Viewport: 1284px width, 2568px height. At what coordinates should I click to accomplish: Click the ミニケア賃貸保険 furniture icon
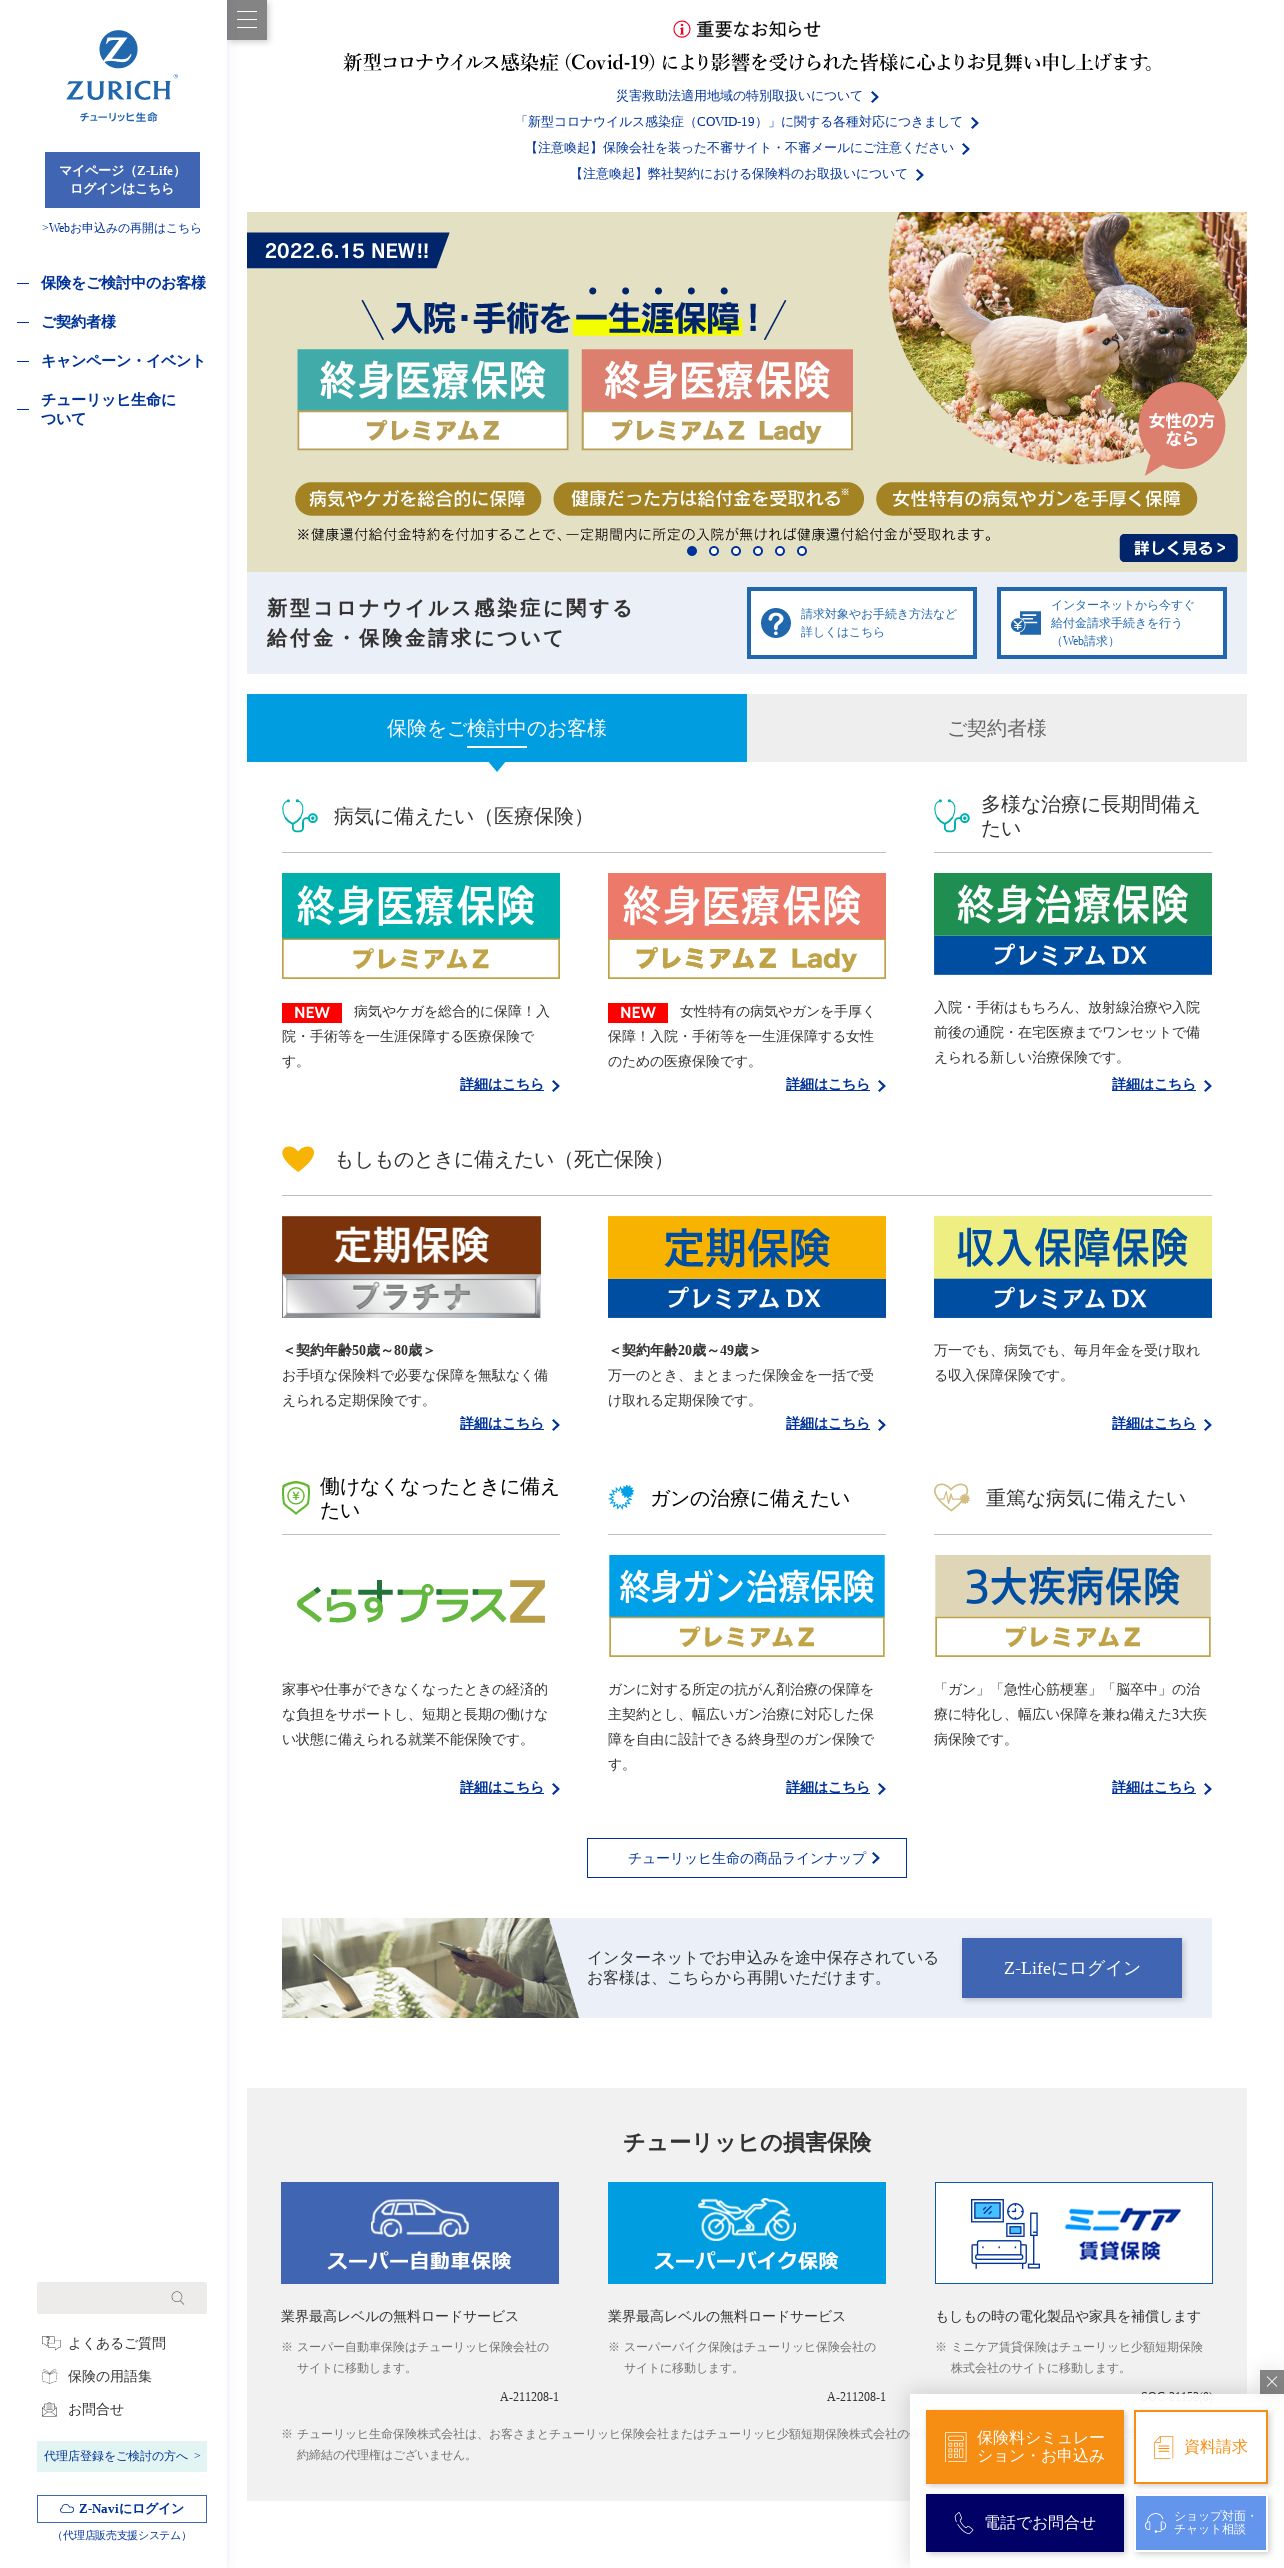click(x=1005, y=2234)
